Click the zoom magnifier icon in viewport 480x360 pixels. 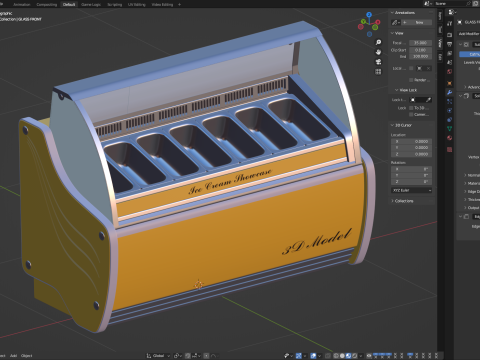tap(378, 42)
